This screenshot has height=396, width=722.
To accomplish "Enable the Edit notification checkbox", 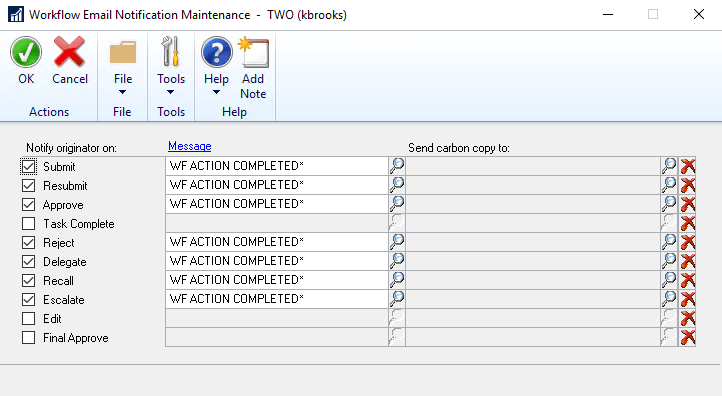I will click(29, 319).
